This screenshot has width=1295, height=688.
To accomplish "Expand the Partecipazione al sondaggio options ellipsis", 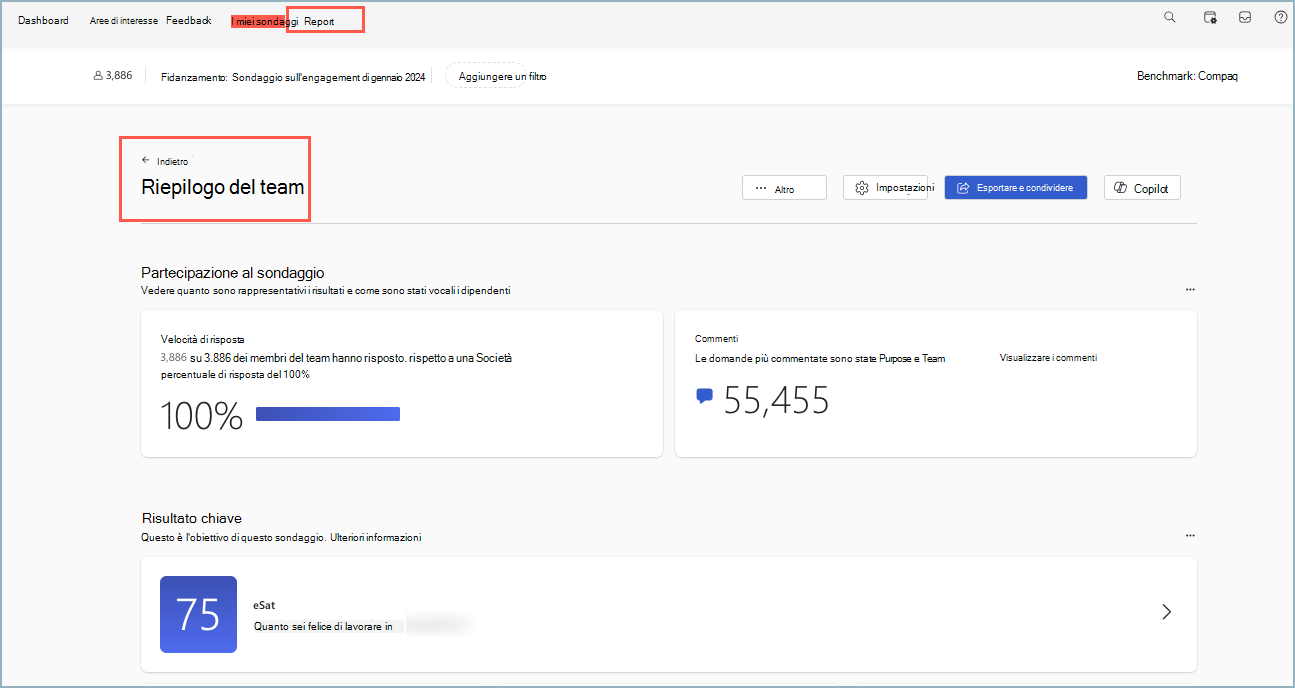I will pyautogui.click(x=1190, y=289).
